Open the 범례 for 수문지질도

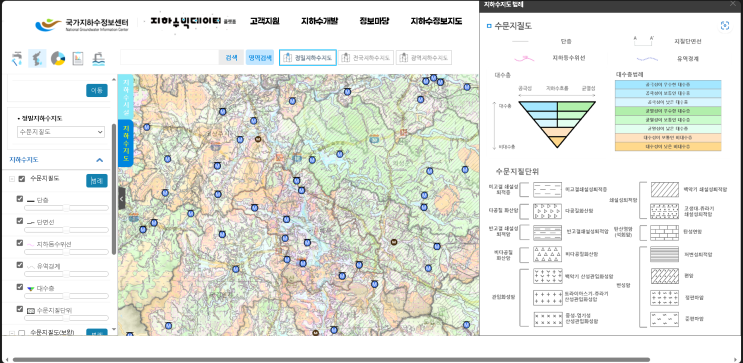point(97,181)
